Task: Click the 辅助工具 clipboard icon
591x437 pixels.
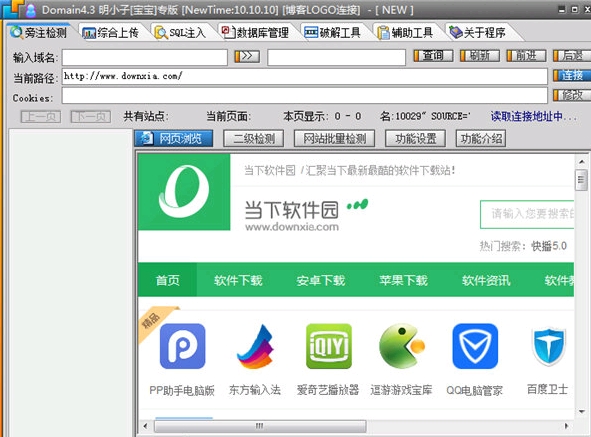Action: 383,33
